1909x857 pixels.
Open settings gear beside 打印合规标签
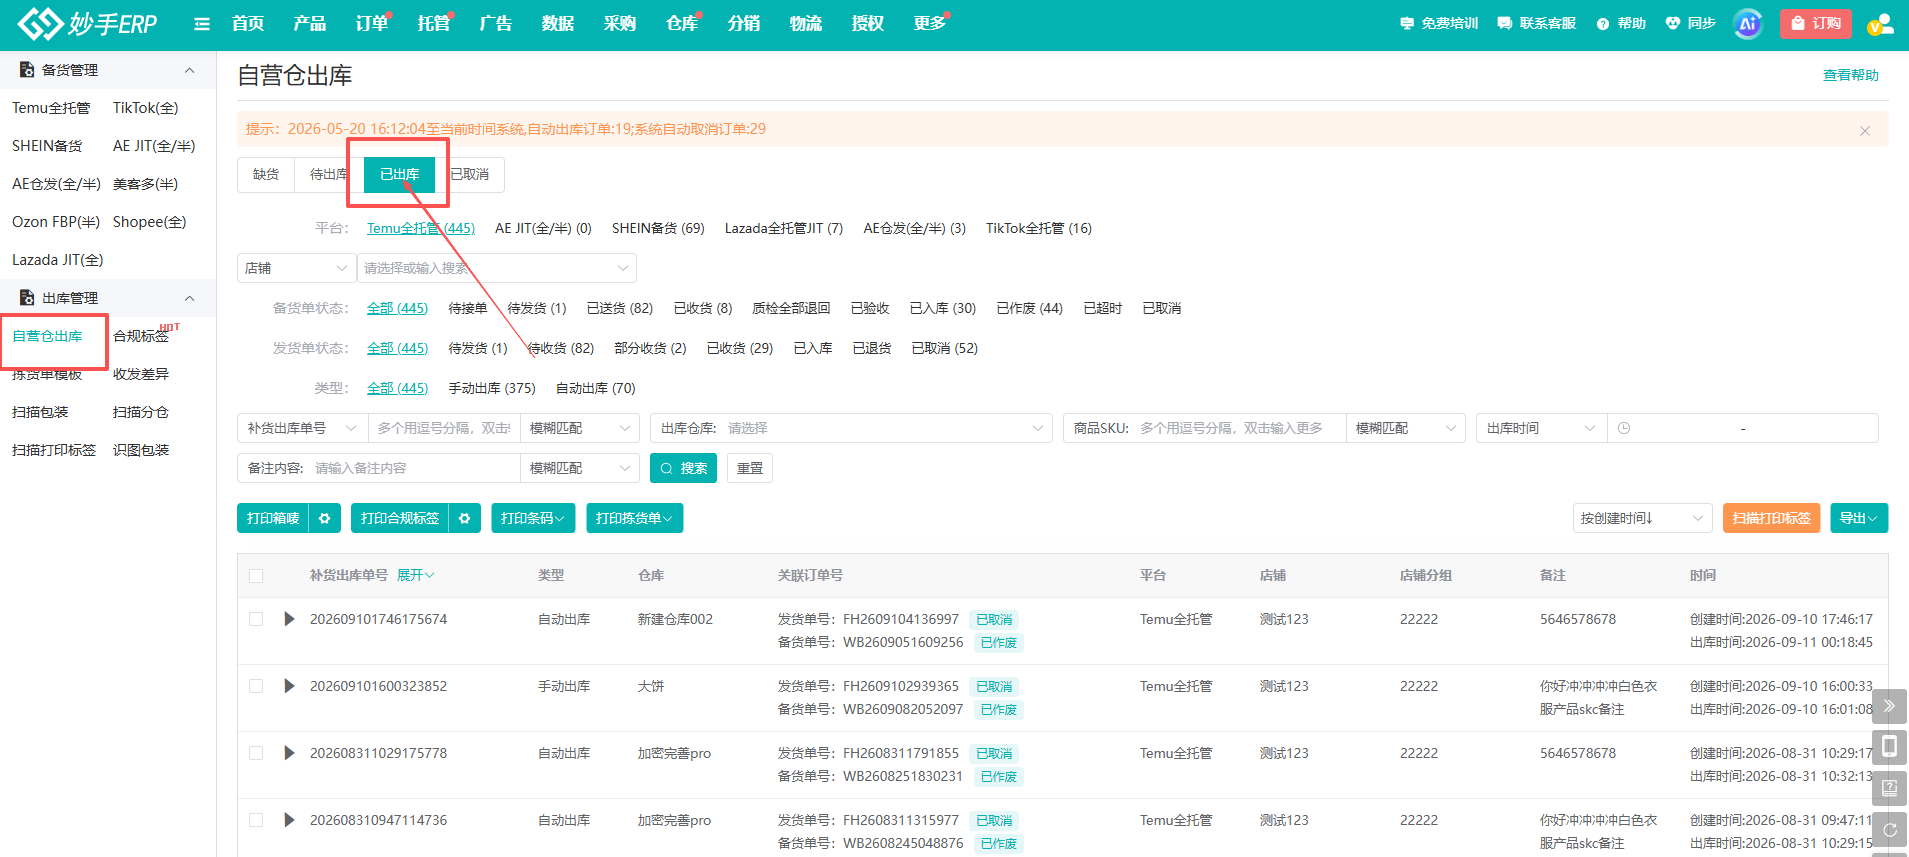click(465, 518)
